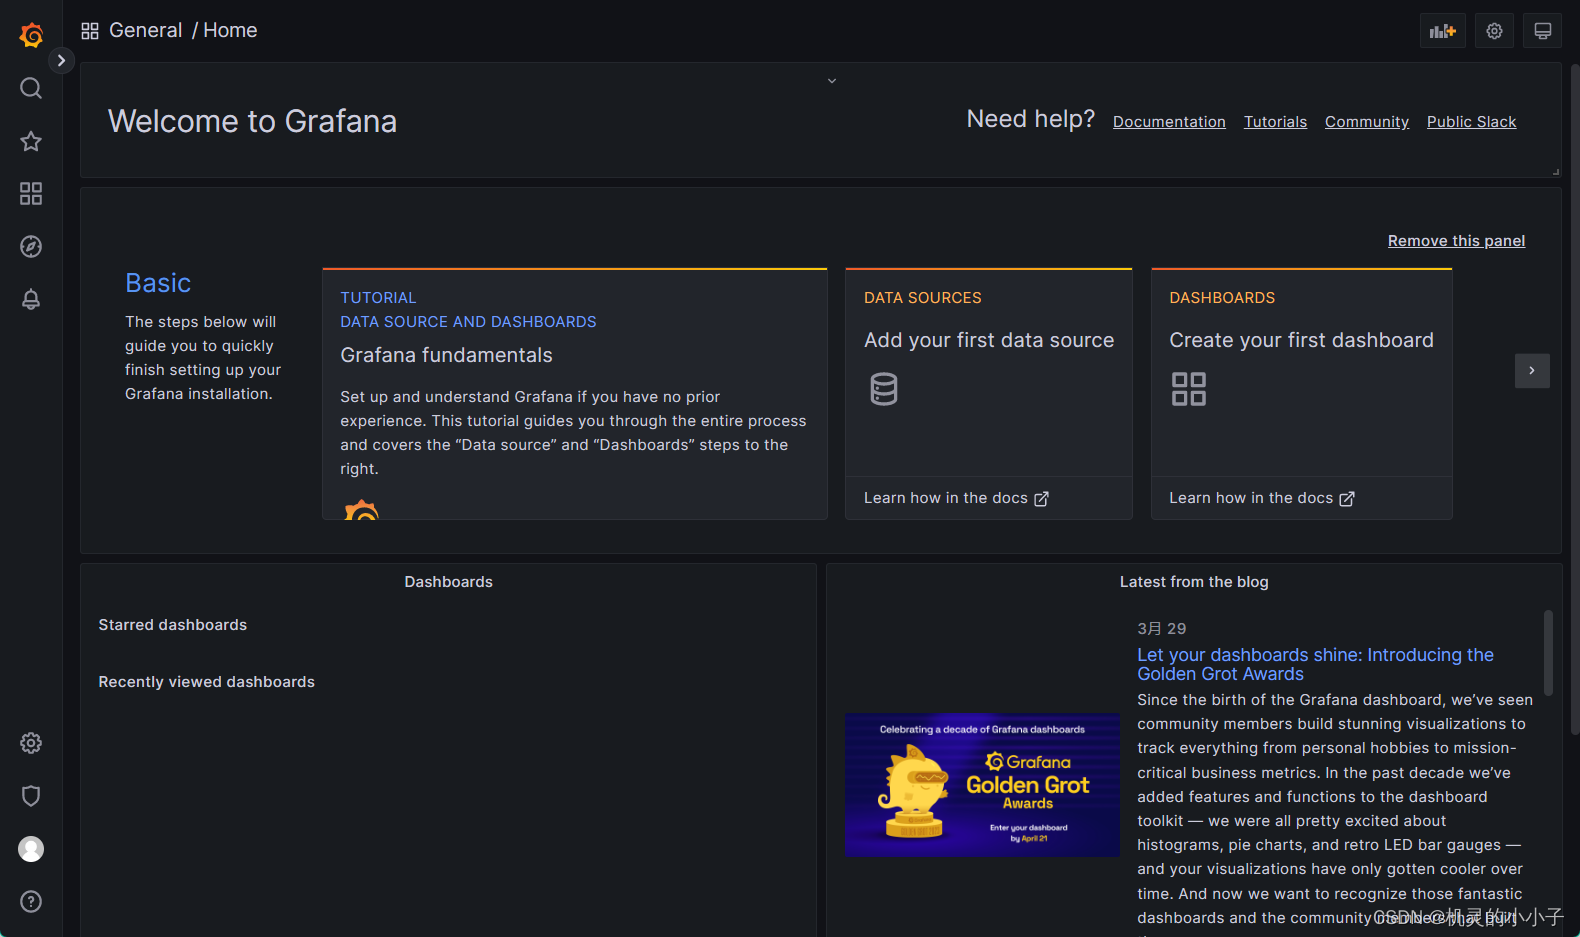Image resolution: width=1580 pixels, height=937 pixels.
Task: Click the Basic heading
Action: (x=158, y=283)
